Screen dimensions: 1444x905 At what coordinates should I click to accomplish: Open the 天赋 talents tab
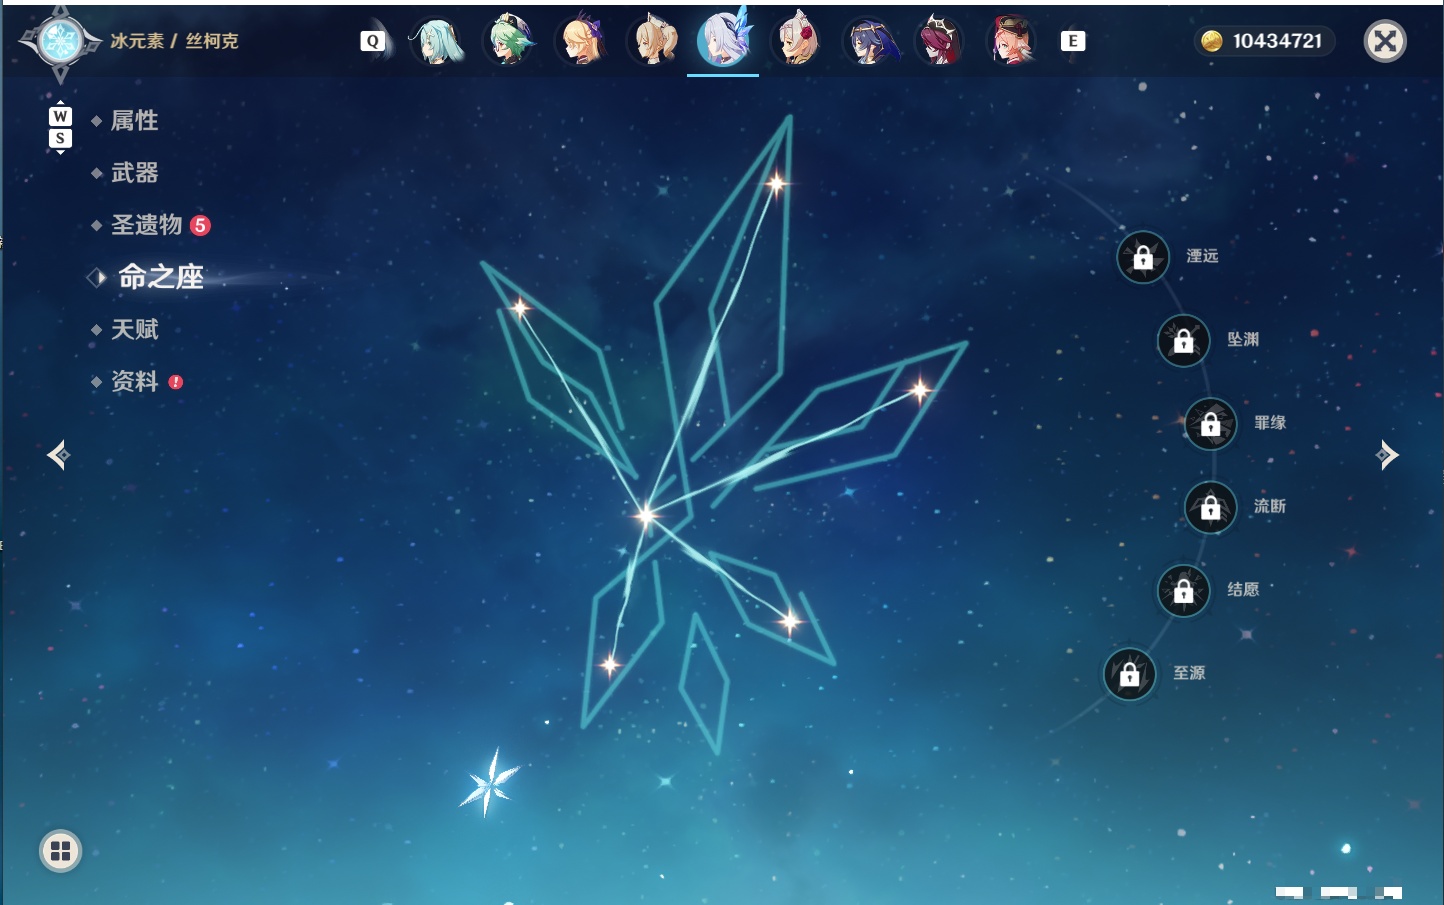(x=134, y=329)
